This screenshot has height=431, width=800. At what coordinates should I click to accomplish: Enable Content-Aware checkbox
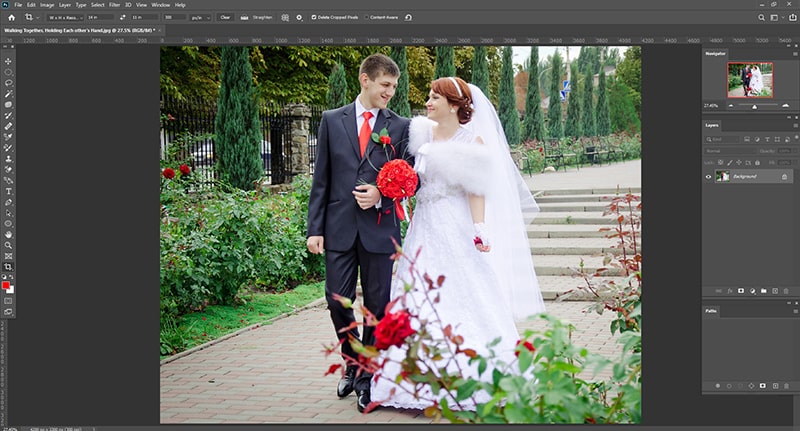pos(366,17)
